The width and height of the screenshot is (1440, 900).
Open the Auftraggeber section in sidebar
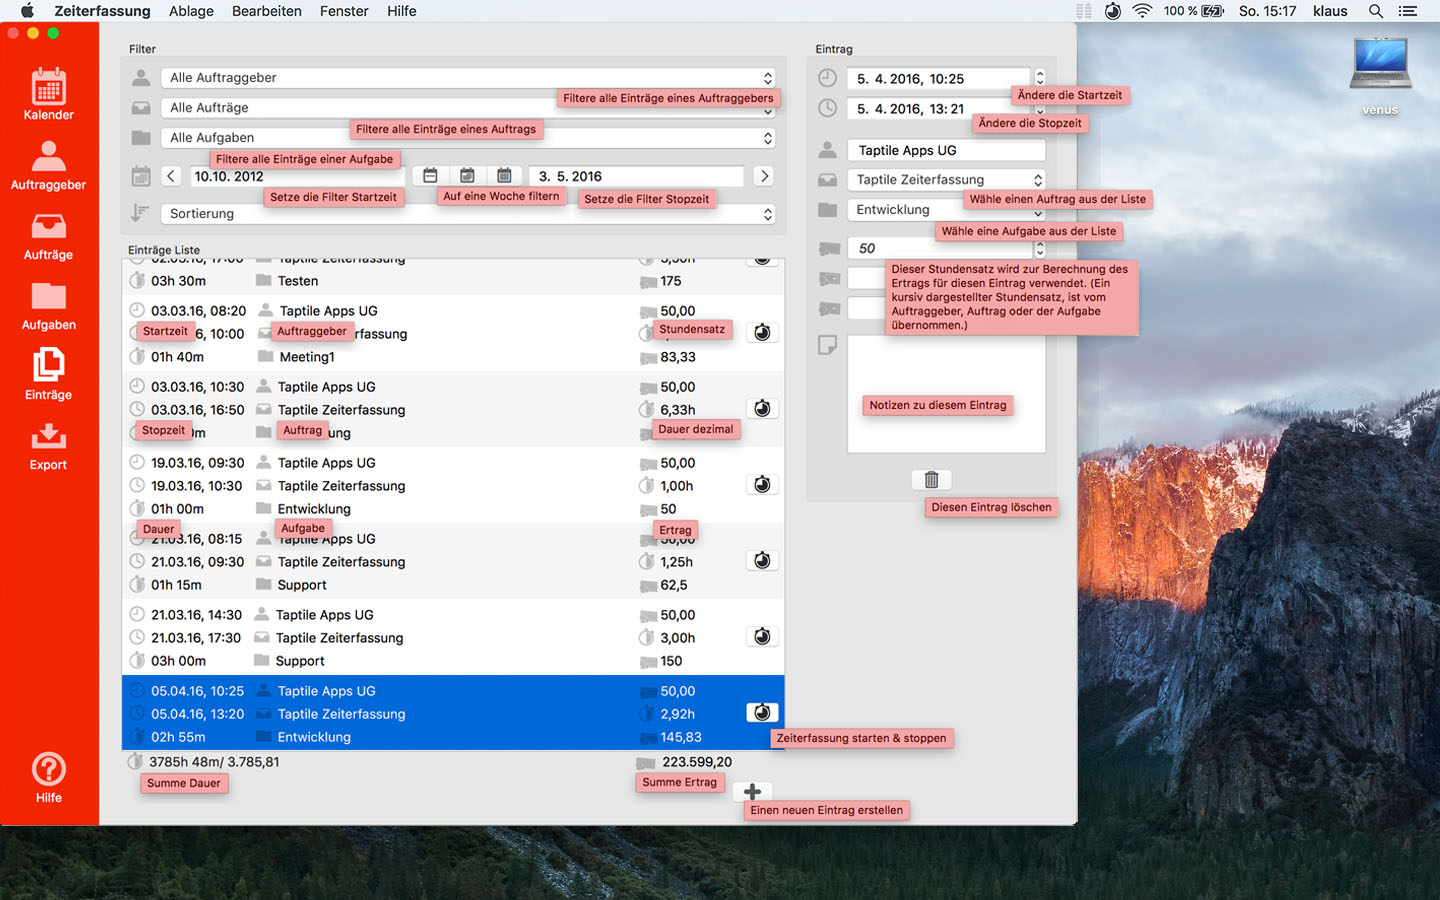[48, 164]
